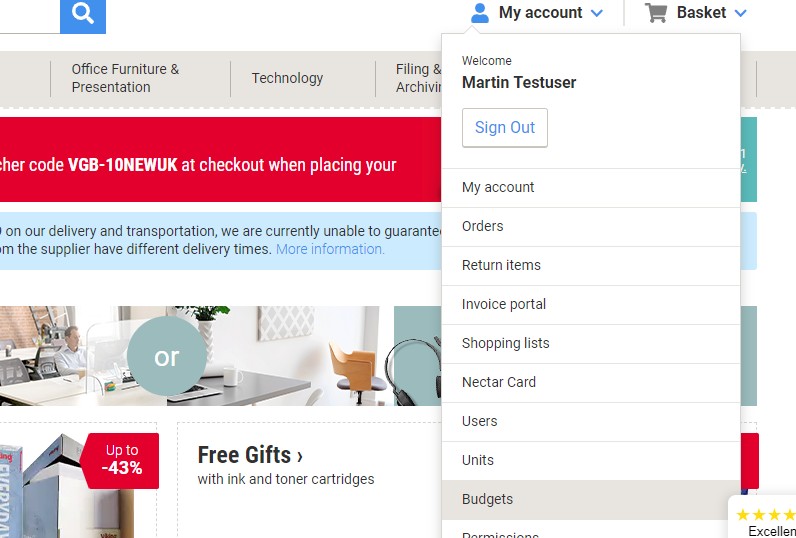
Task: Open Return items menu entry
Action: pos(501,265)
